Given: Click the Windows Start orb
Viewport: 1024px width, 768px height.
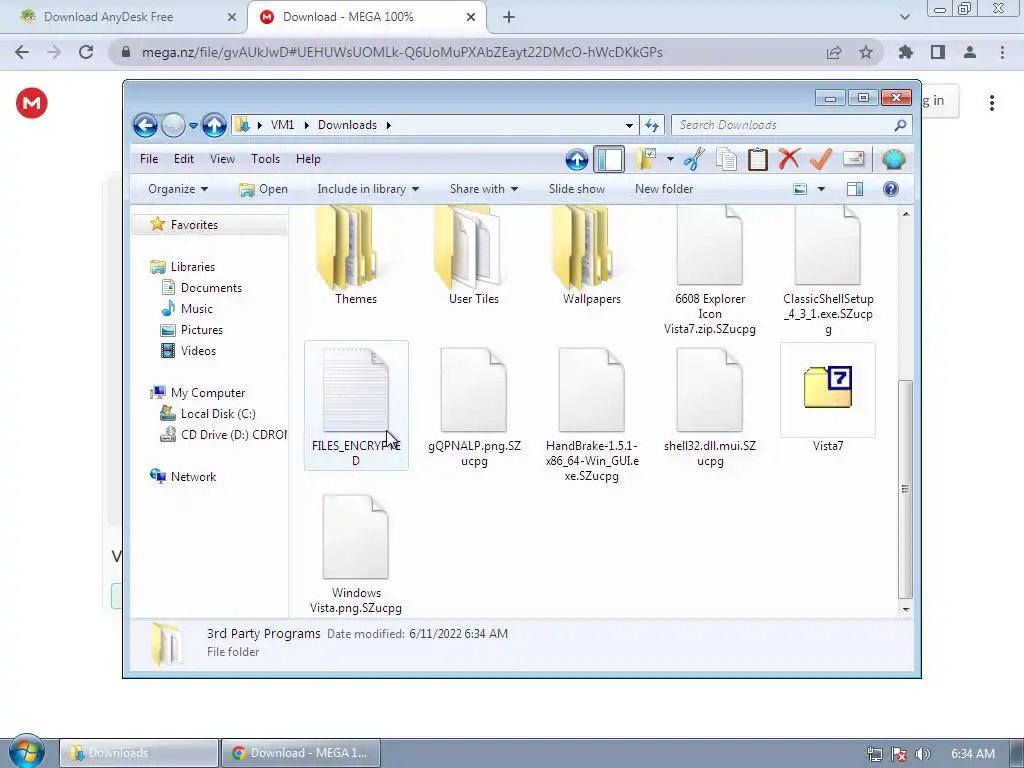Looking at the screenshot, I should (x=27, y=752).
